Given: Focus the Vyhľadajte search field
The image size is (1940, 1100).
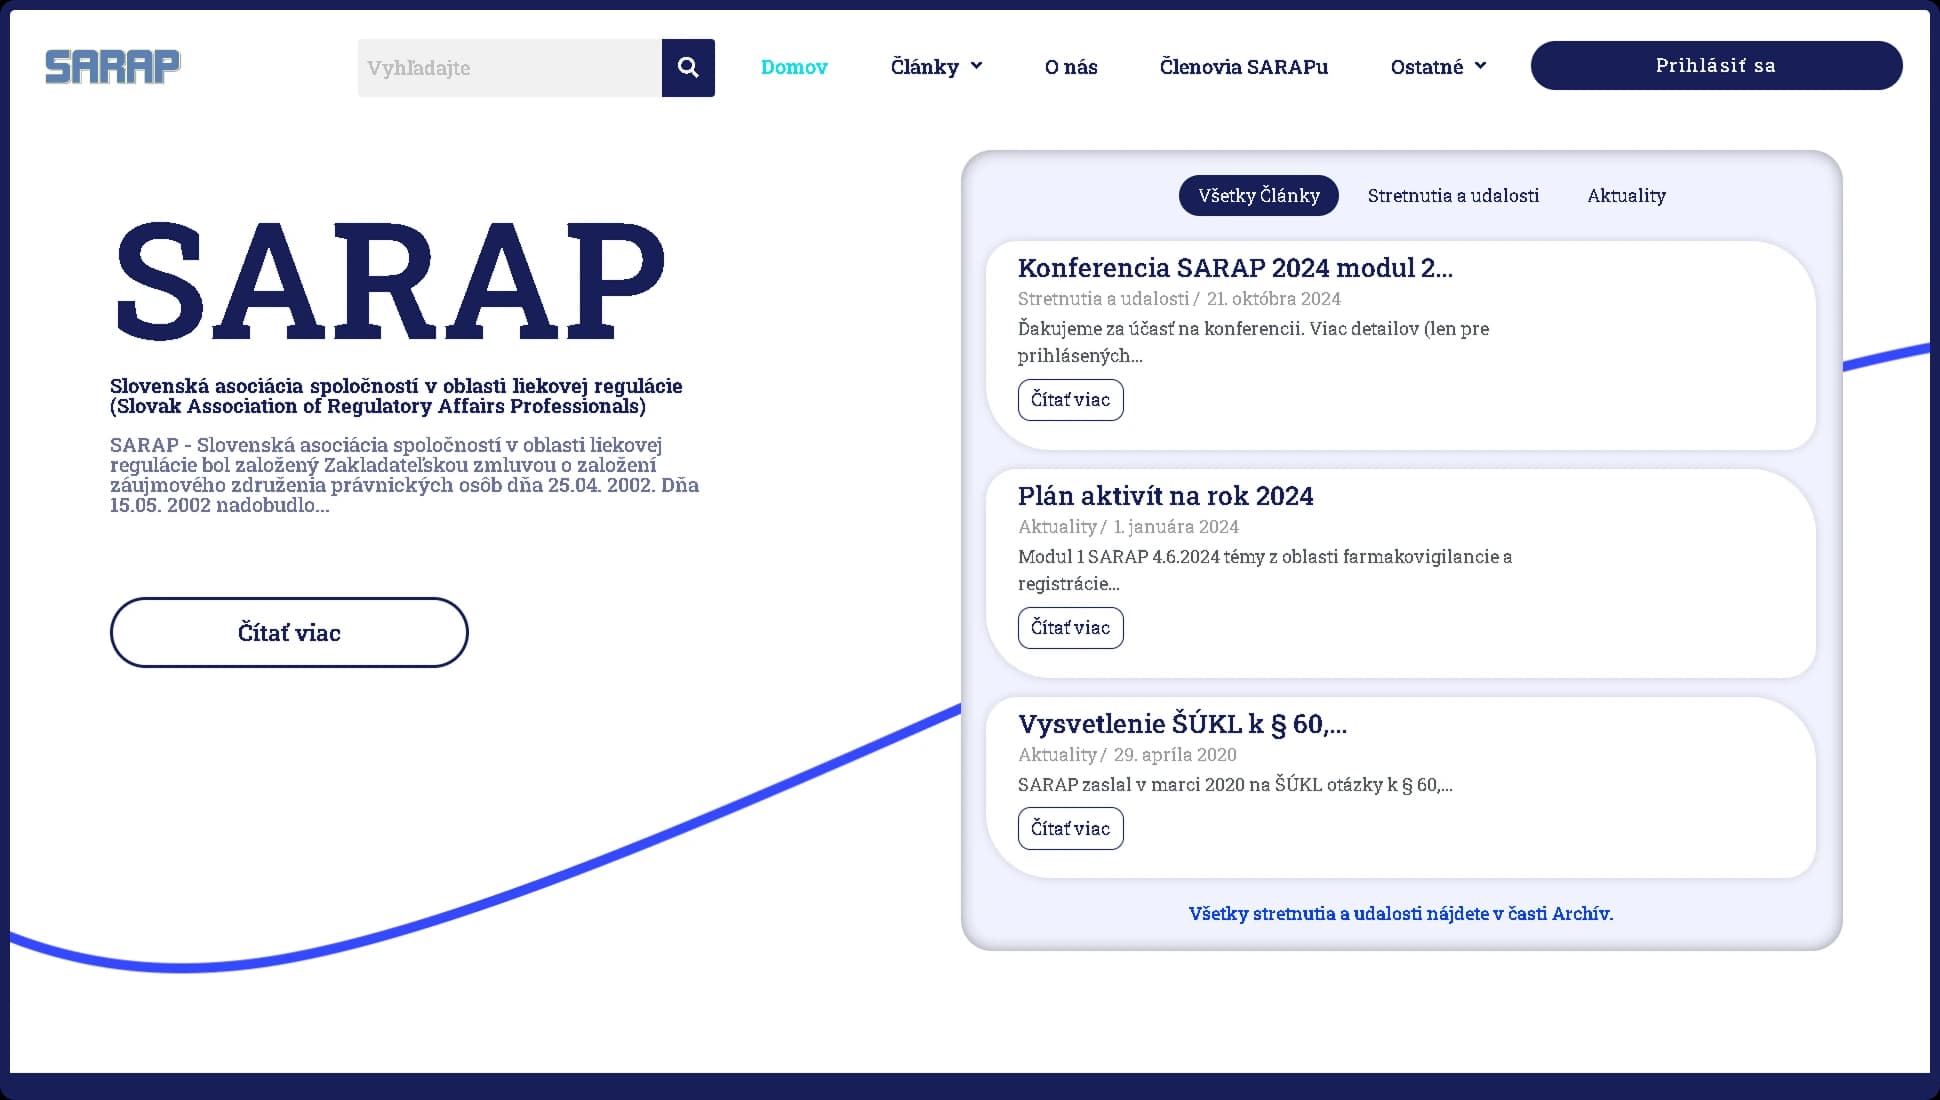Looking at the screenshot, I should click(x=510, y=68).
